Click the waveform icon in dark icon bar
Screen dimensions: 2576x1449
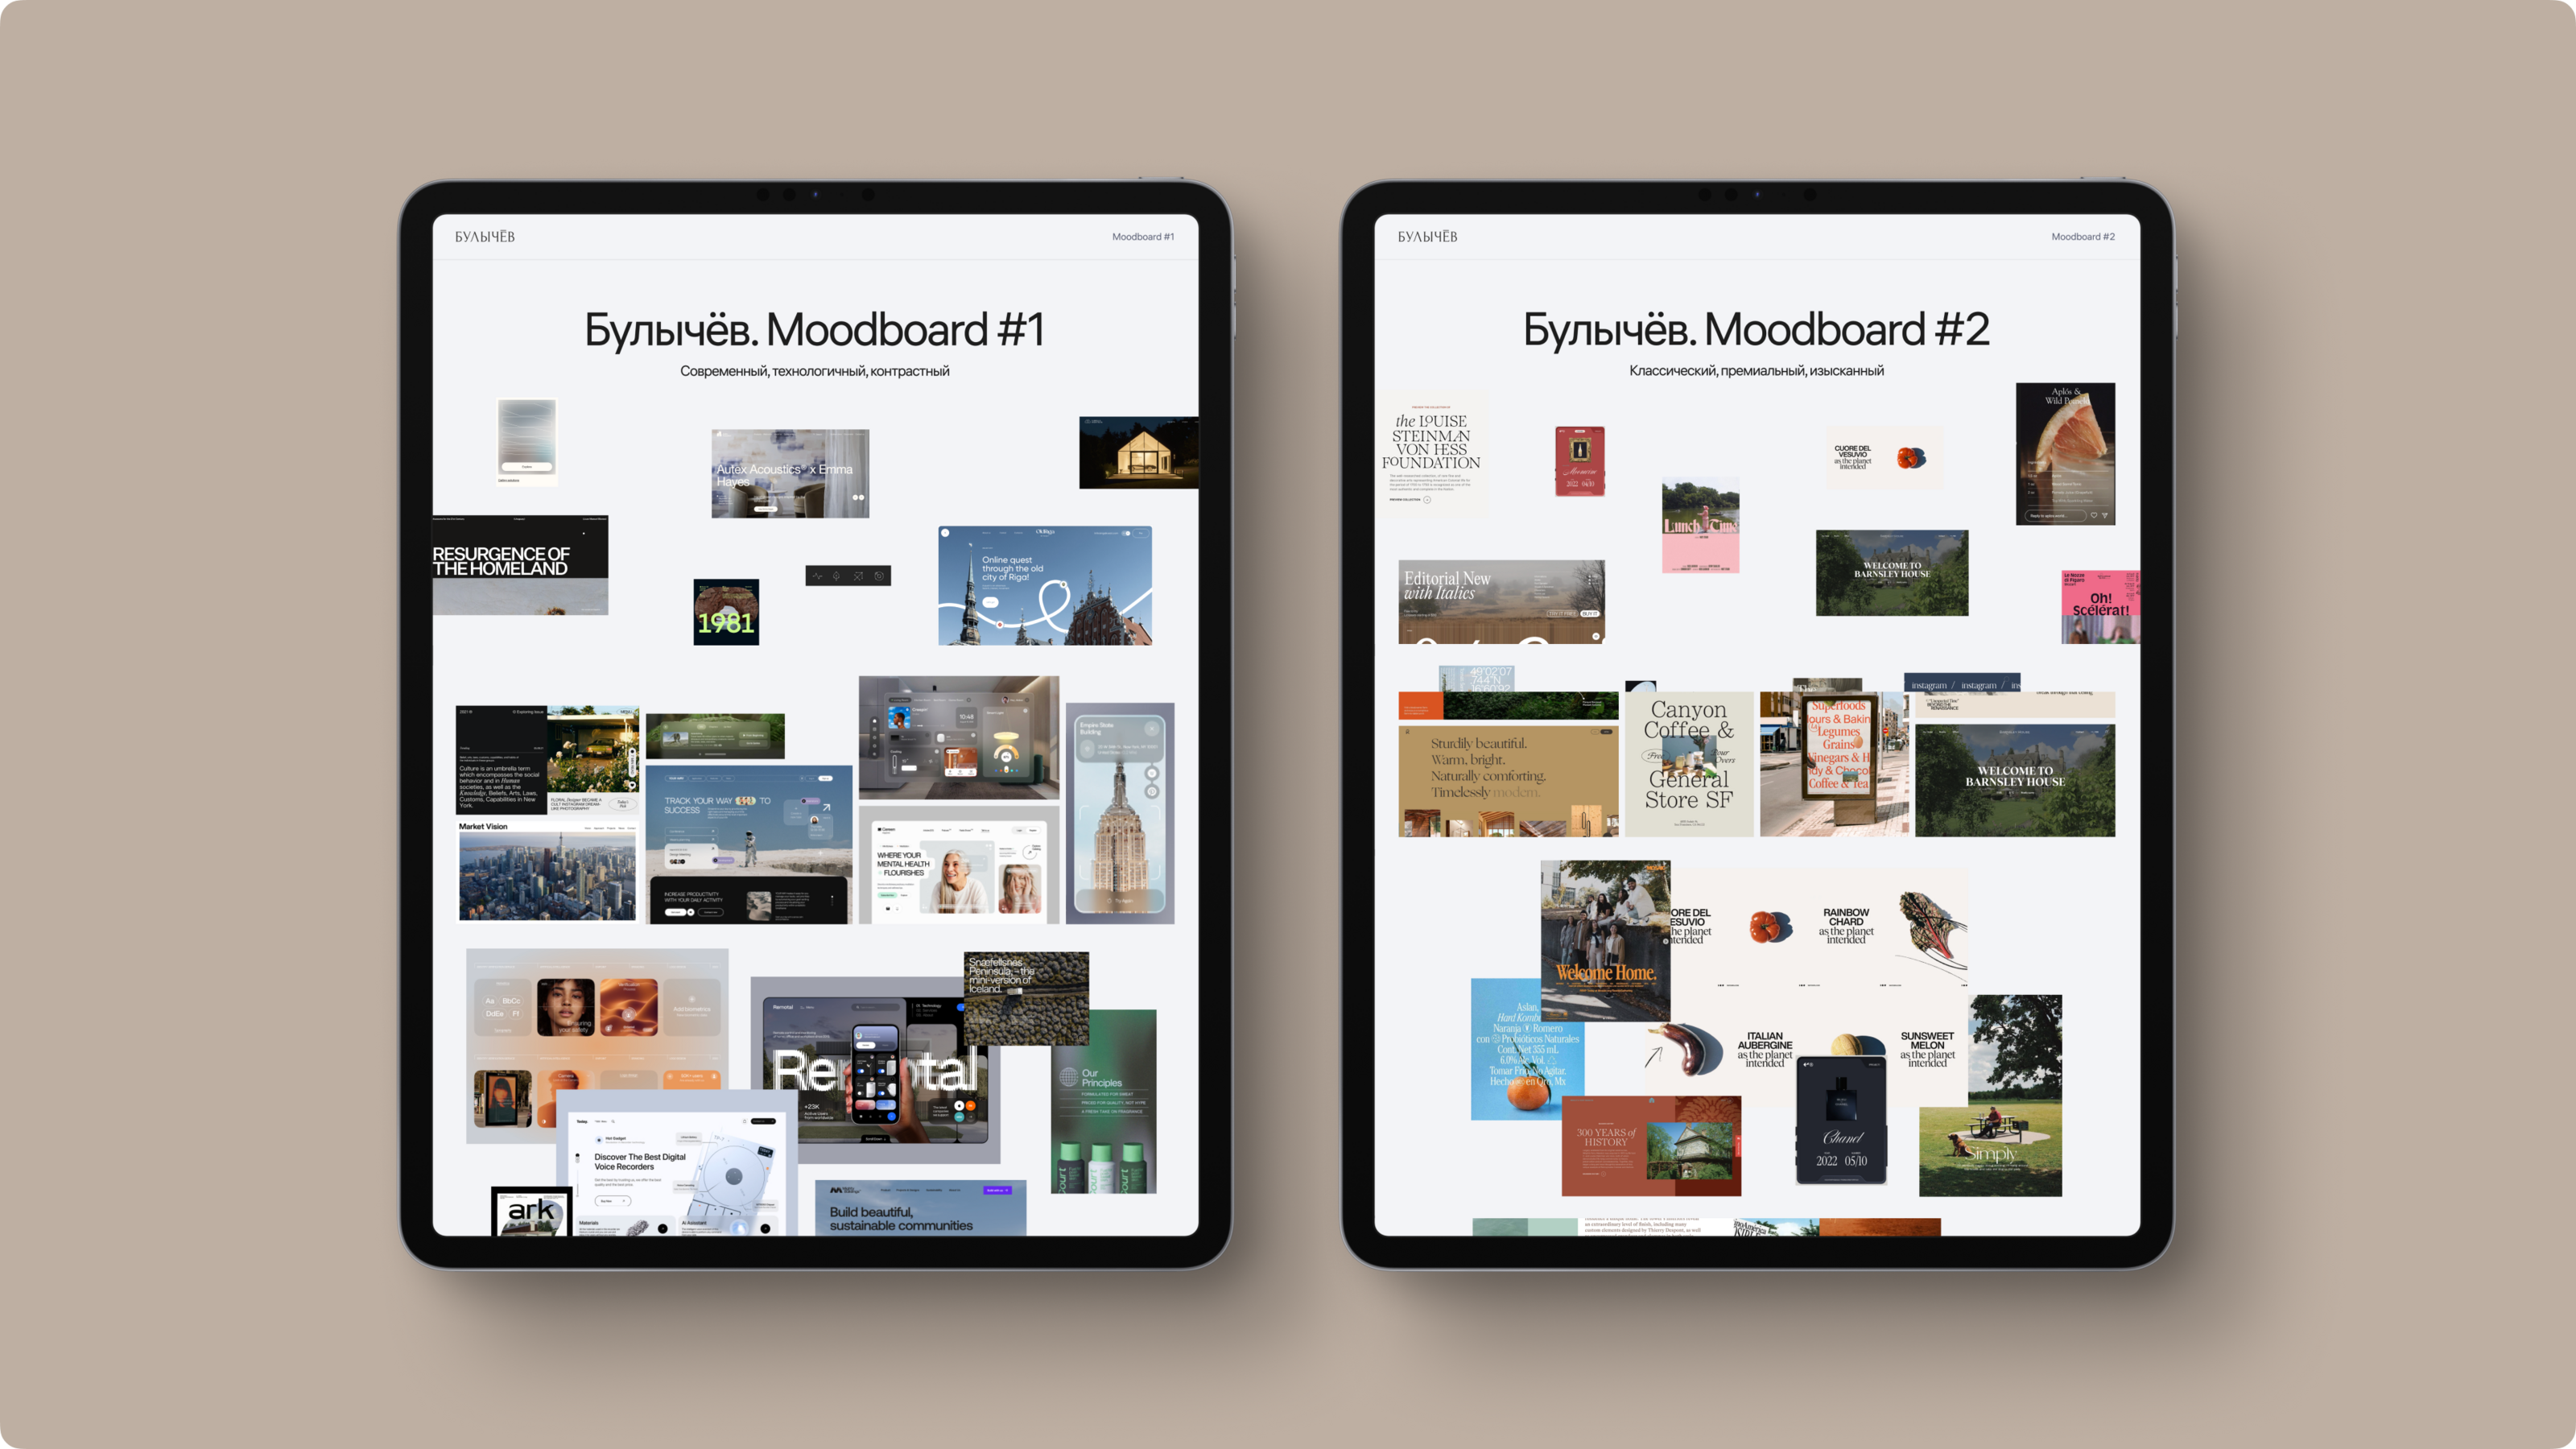click(818, 576)
